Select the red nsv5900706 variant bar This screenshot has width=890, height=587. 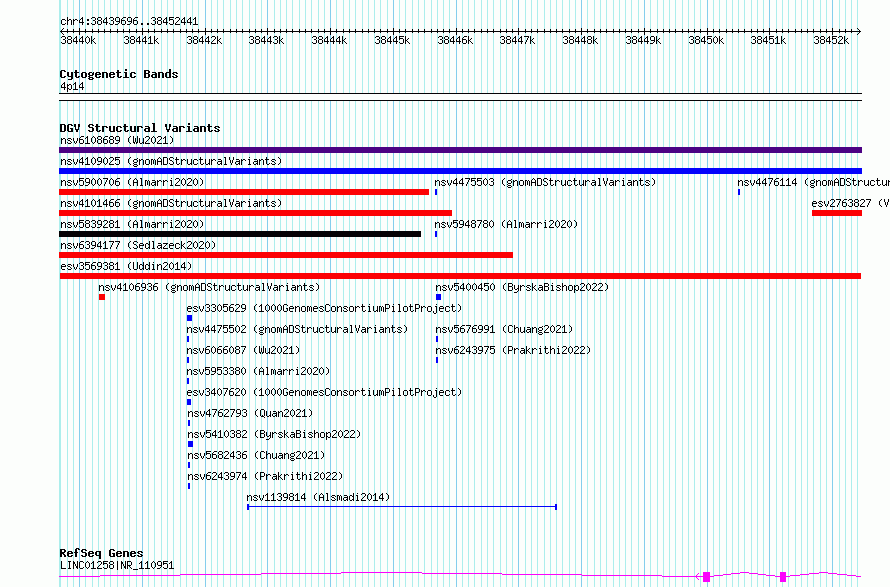244,192
